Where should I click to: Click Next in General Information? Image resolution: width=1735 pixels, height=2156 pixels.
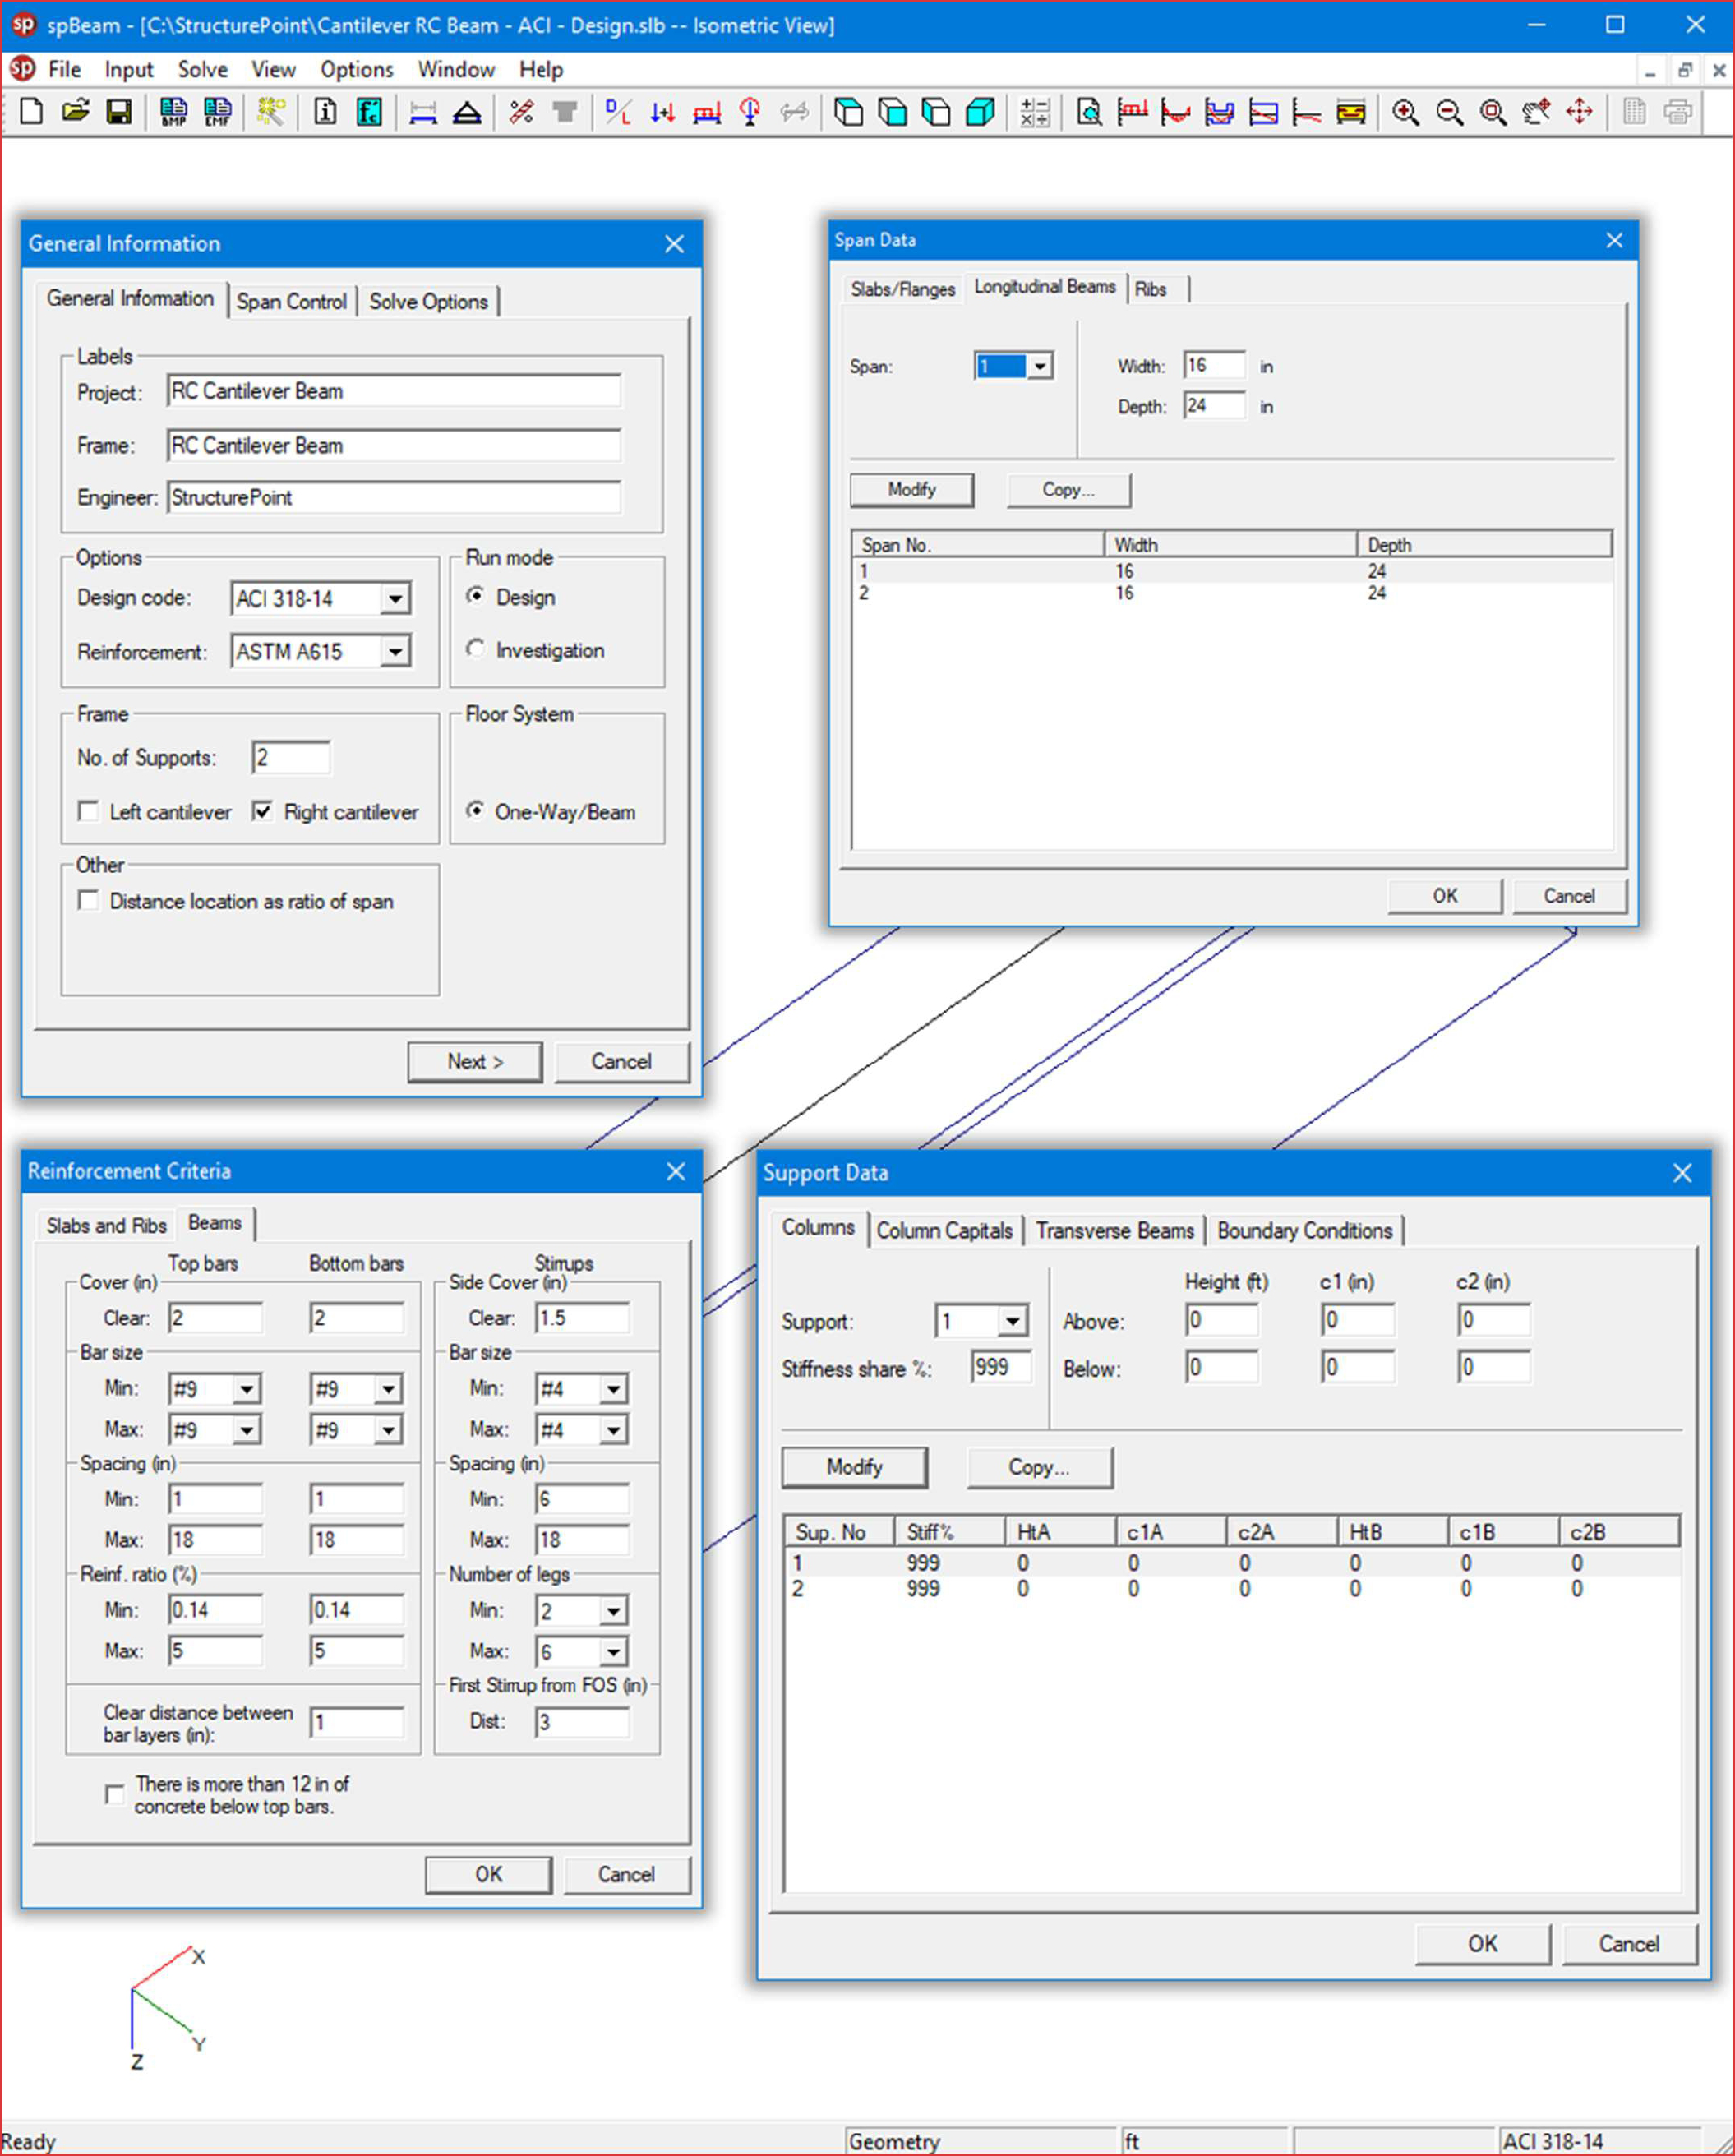(x=475, y=1061)
